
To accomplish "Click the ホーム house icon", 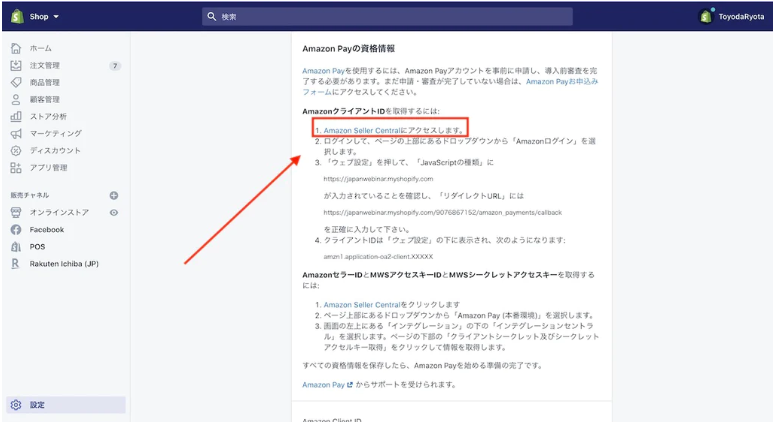I will point(16,48).
